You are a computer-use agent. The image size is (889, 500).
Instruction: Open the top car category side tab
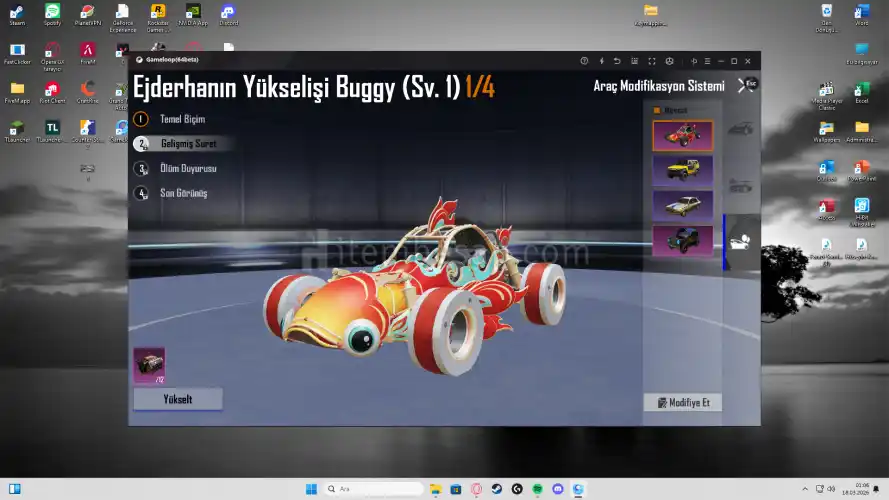741,129
